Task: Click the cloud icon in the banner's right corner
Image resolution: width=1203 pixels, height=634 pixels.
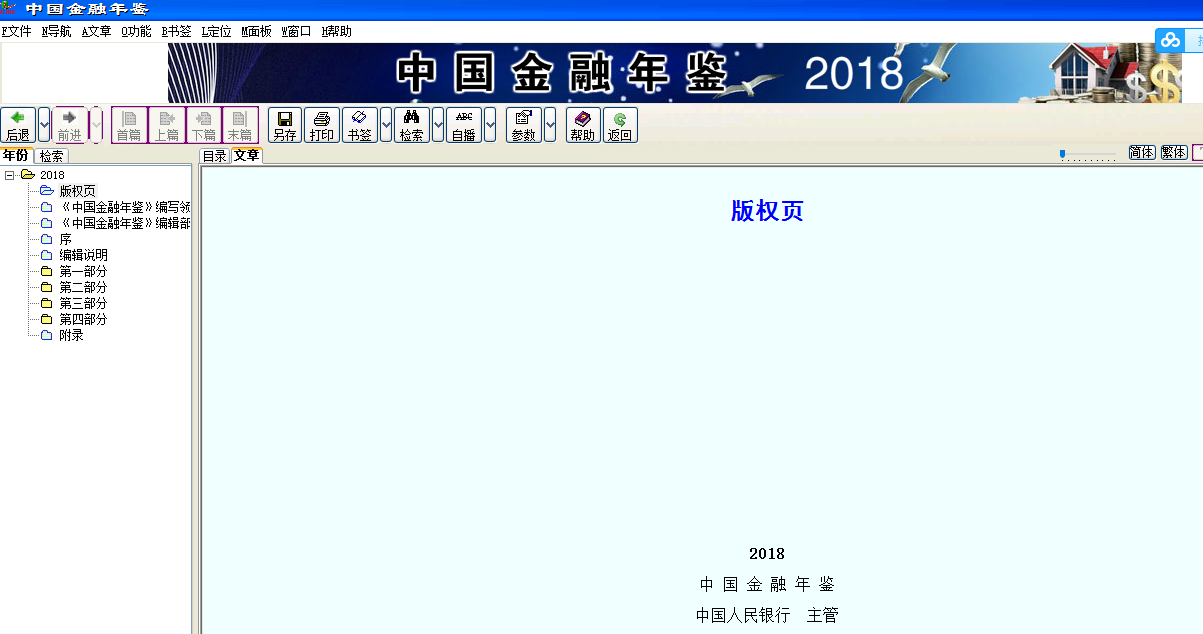Action: pyautogui.click(x=1170, y=40)
